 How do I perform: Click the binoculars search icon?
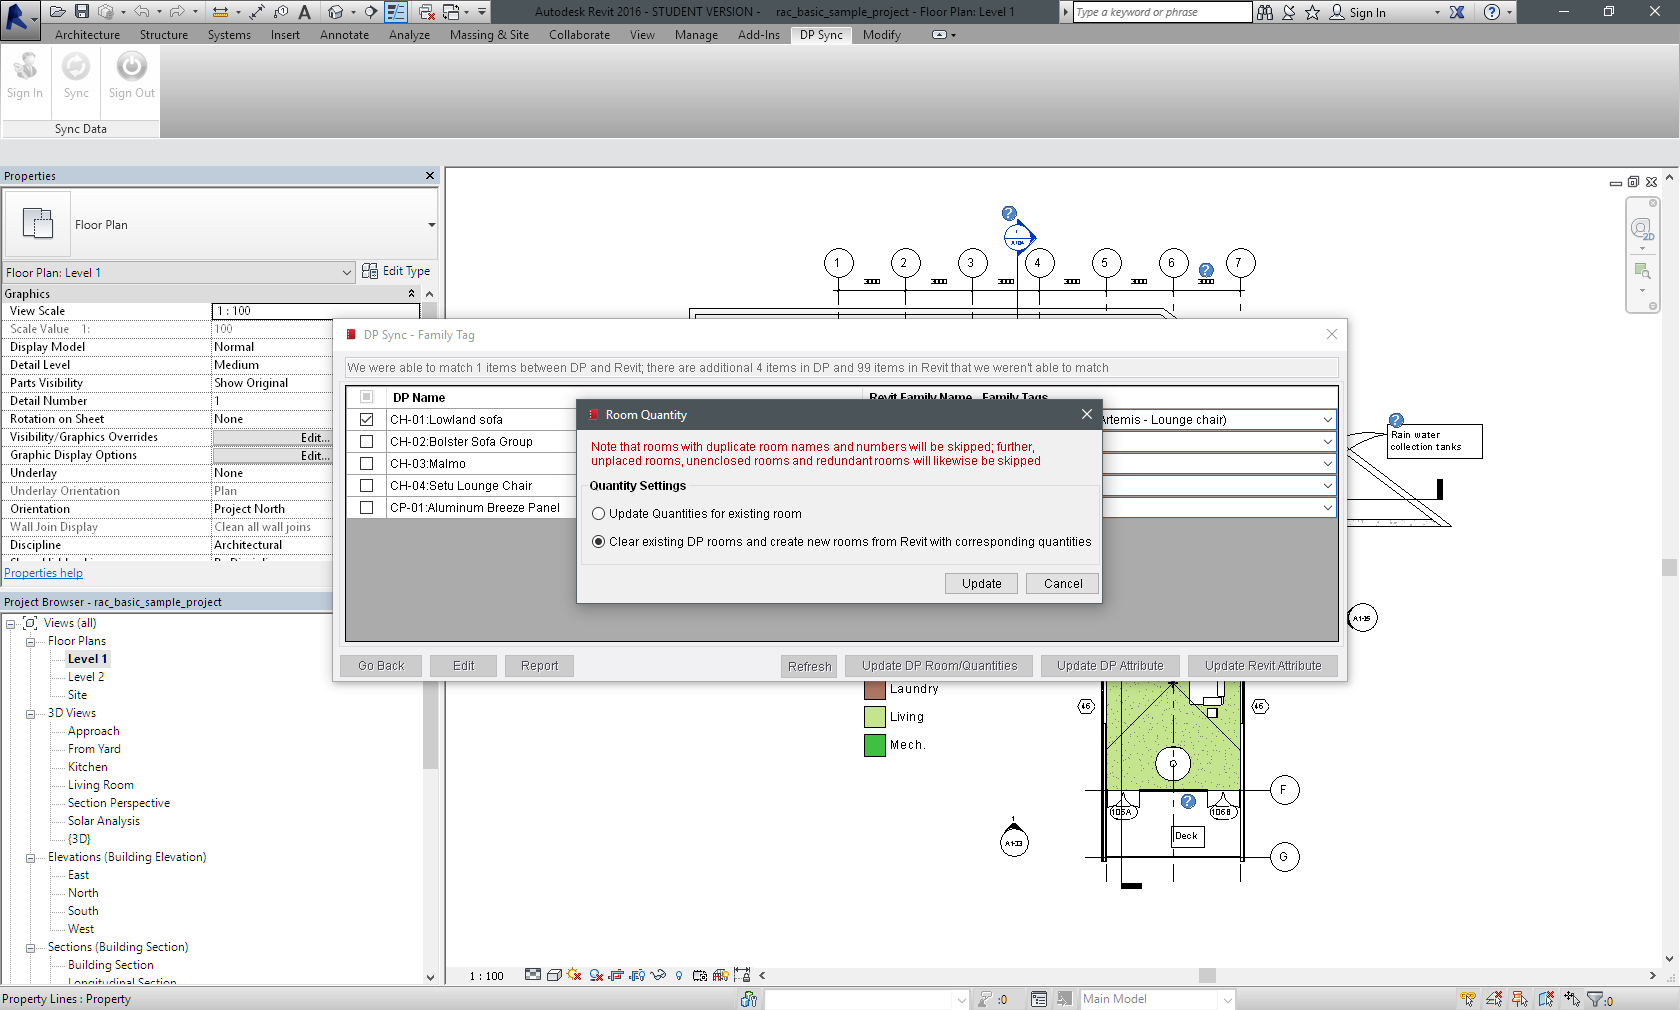[1265, 12]
